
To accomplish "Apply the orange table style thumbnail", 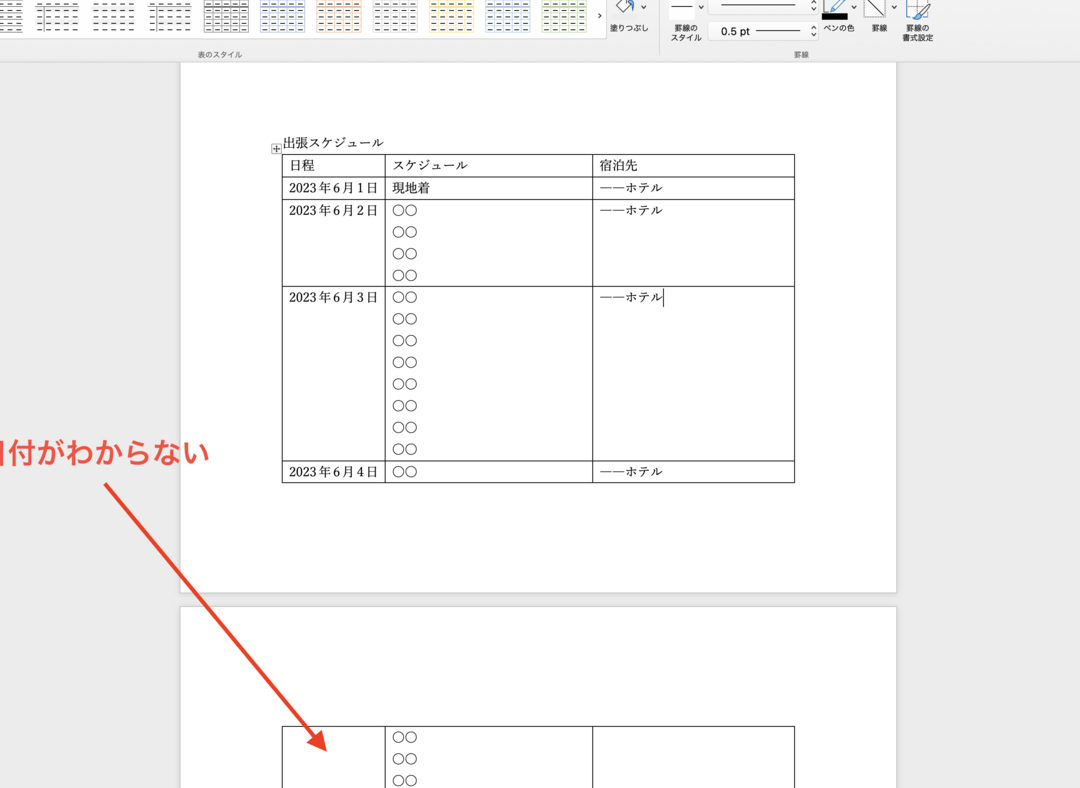I will (338, 16).
